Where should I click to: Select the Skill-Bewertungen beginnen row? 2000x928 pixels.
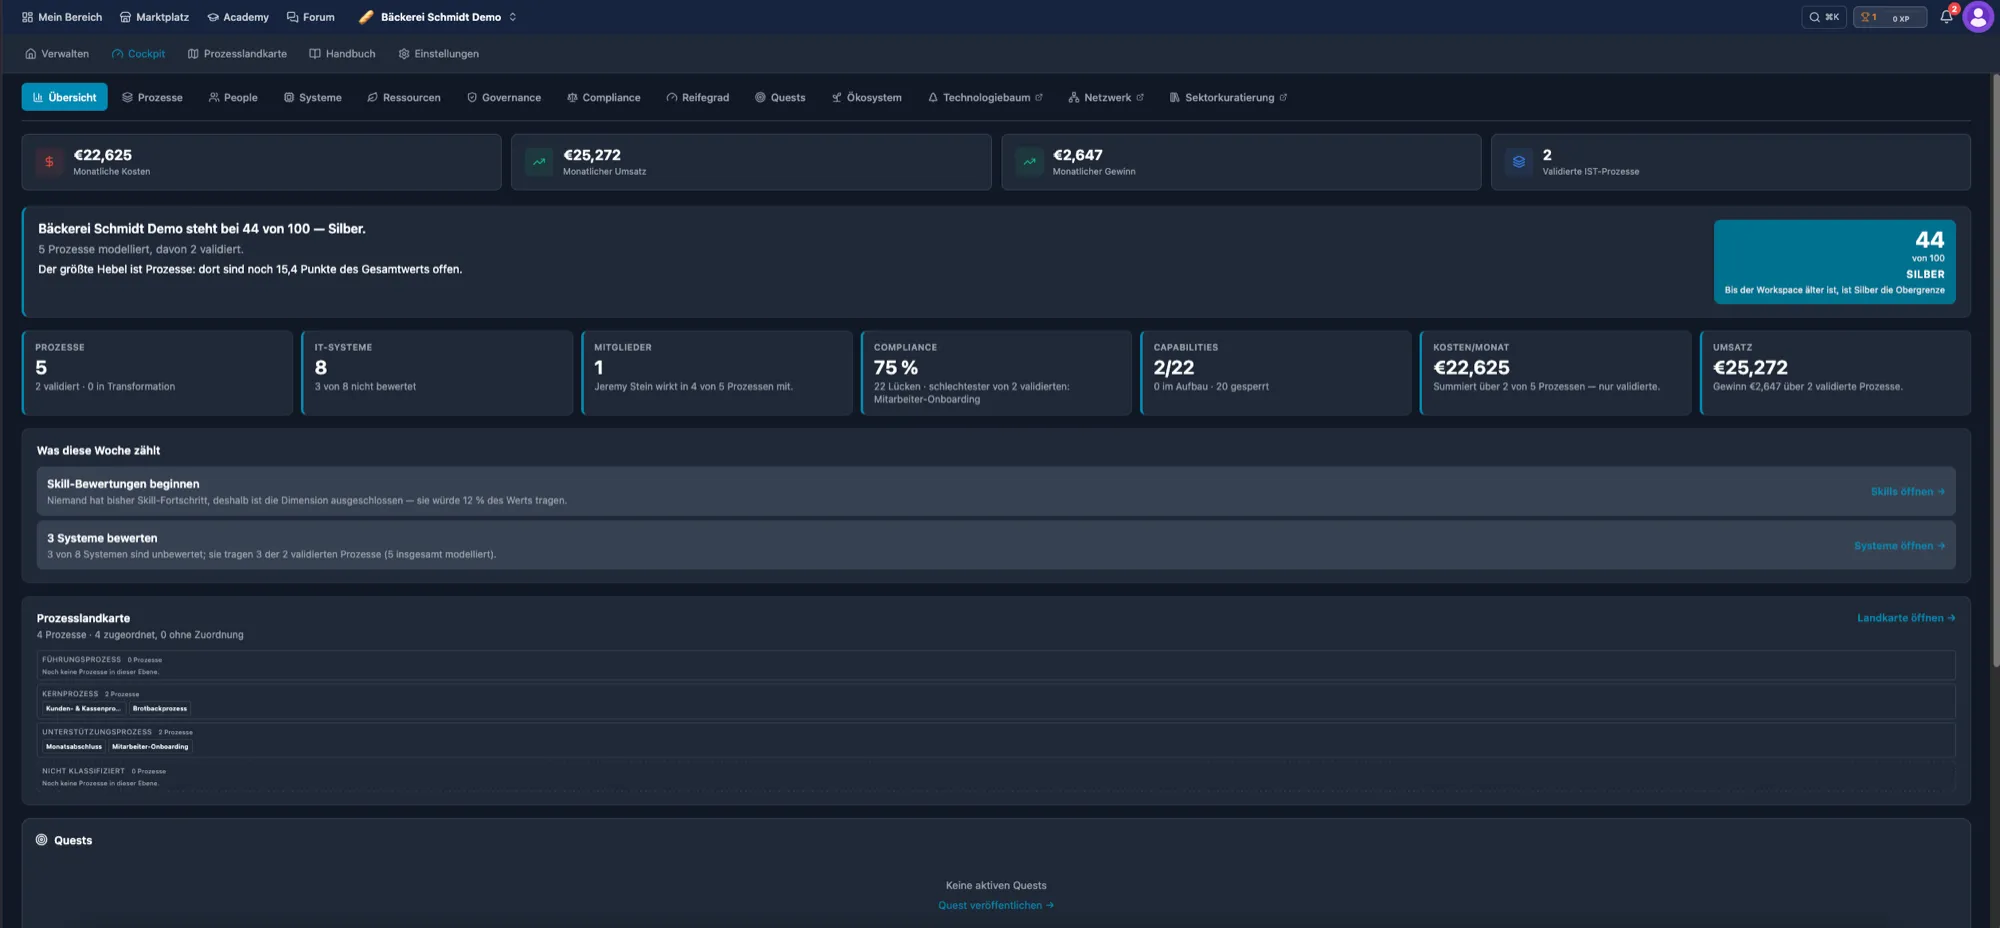tap(996, 491)
